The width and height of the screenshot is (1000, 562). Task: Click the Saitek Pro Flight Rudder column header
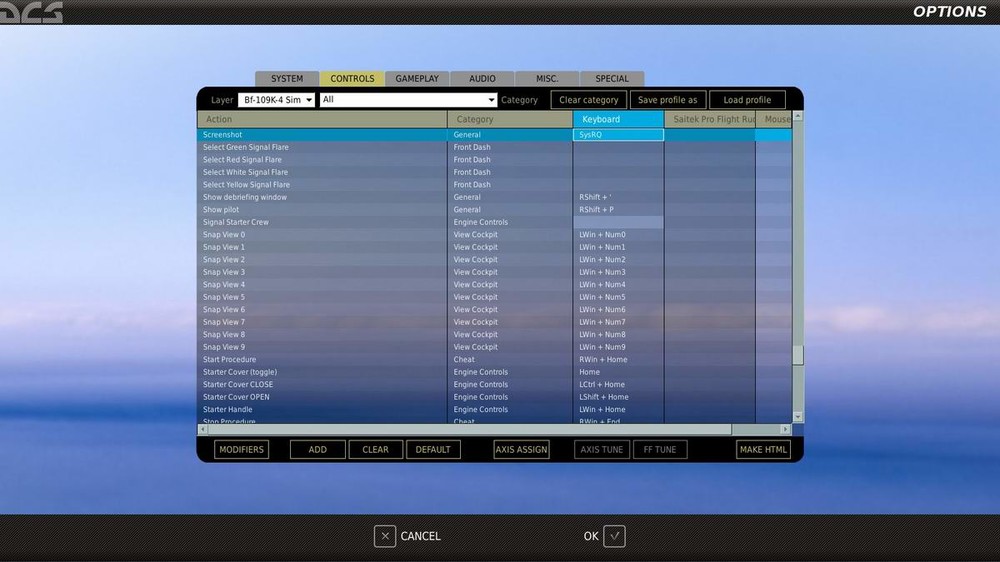710,119
